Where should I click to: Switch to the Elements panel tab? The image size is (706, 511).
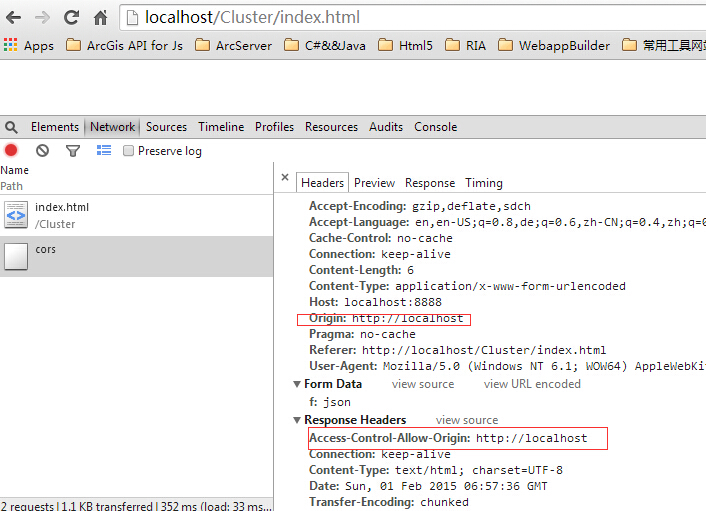point(54,127)
